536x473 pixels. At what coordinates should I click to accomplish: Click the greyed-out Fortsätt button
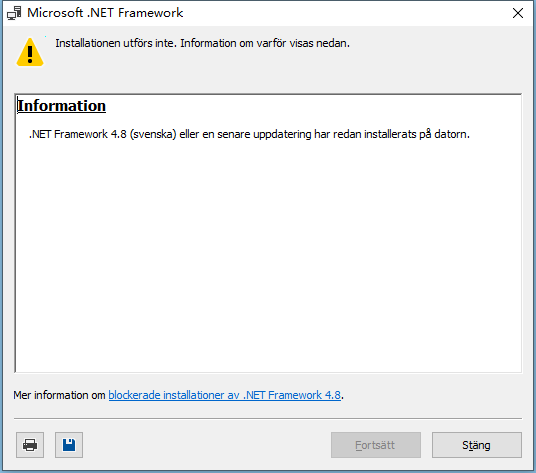[376, 445]
